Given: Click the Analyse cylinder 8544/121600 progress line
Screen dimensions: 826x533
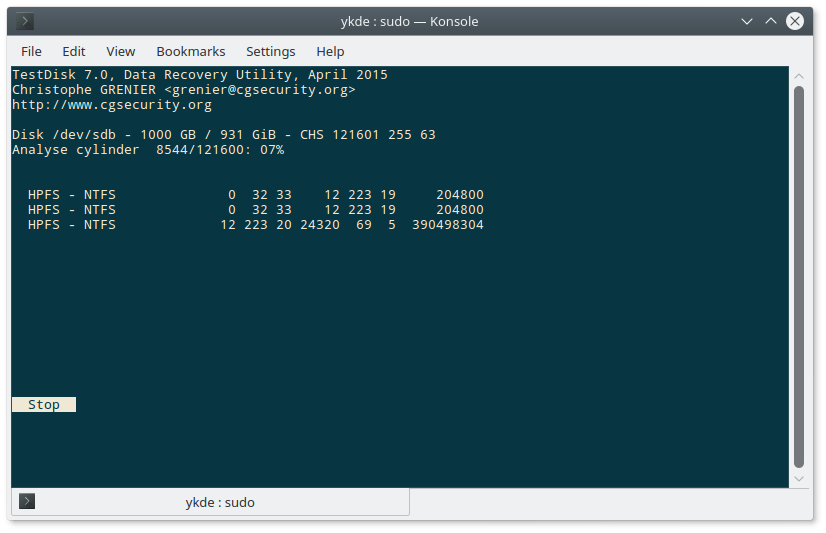Looking at the screenshot, I should 148,150.
